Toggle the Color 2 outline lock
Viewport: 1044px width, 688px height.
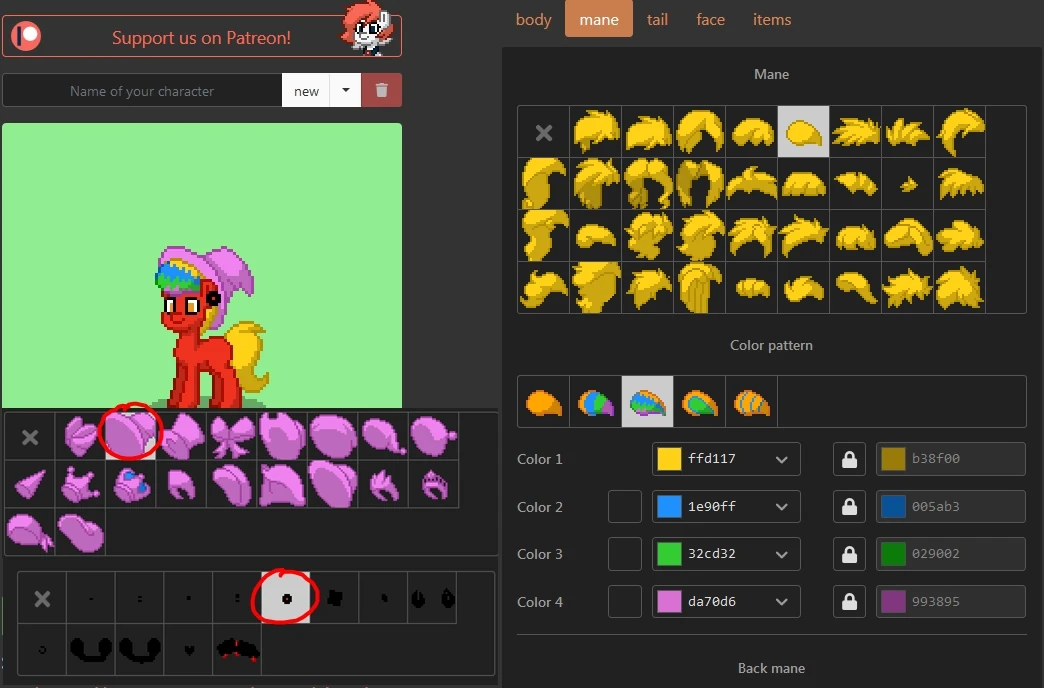pos(850,506)
